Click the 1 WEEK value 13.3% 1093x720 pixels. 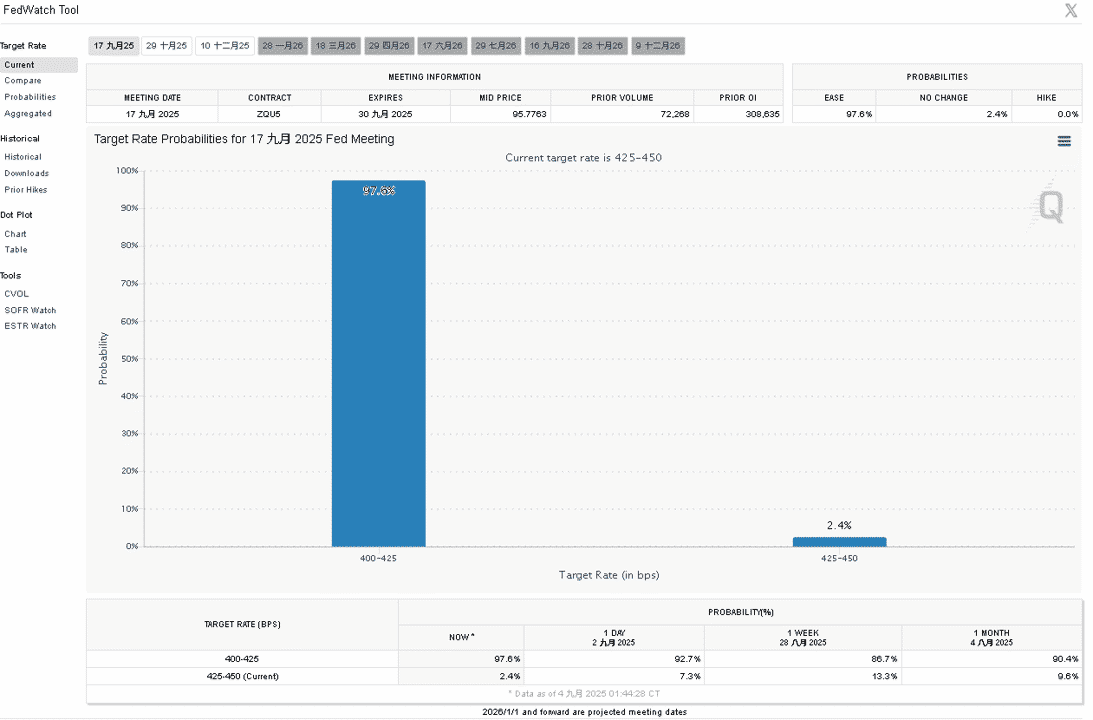pos(884,676)
